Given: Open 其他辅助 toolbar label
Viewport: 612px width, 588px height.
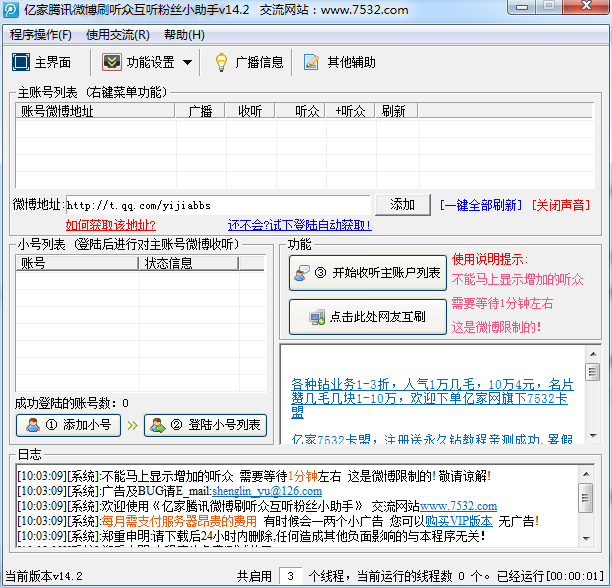Looking at the screenshot, I should click(x=351, y=62).
